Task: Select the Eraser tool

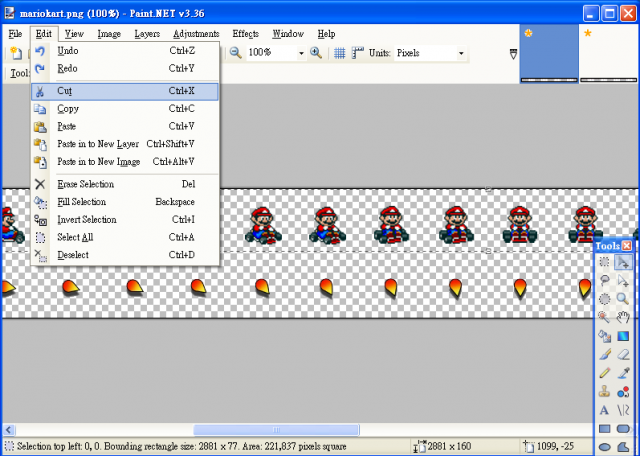Action: [x=623, y=354]
